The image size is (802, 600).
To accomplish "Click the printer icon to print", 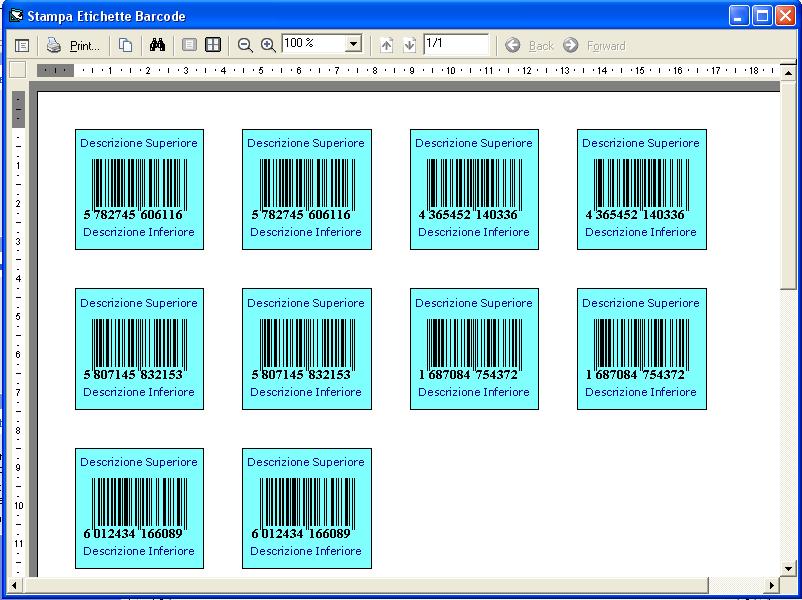I will pyautogui.click(x=54, y=46).
